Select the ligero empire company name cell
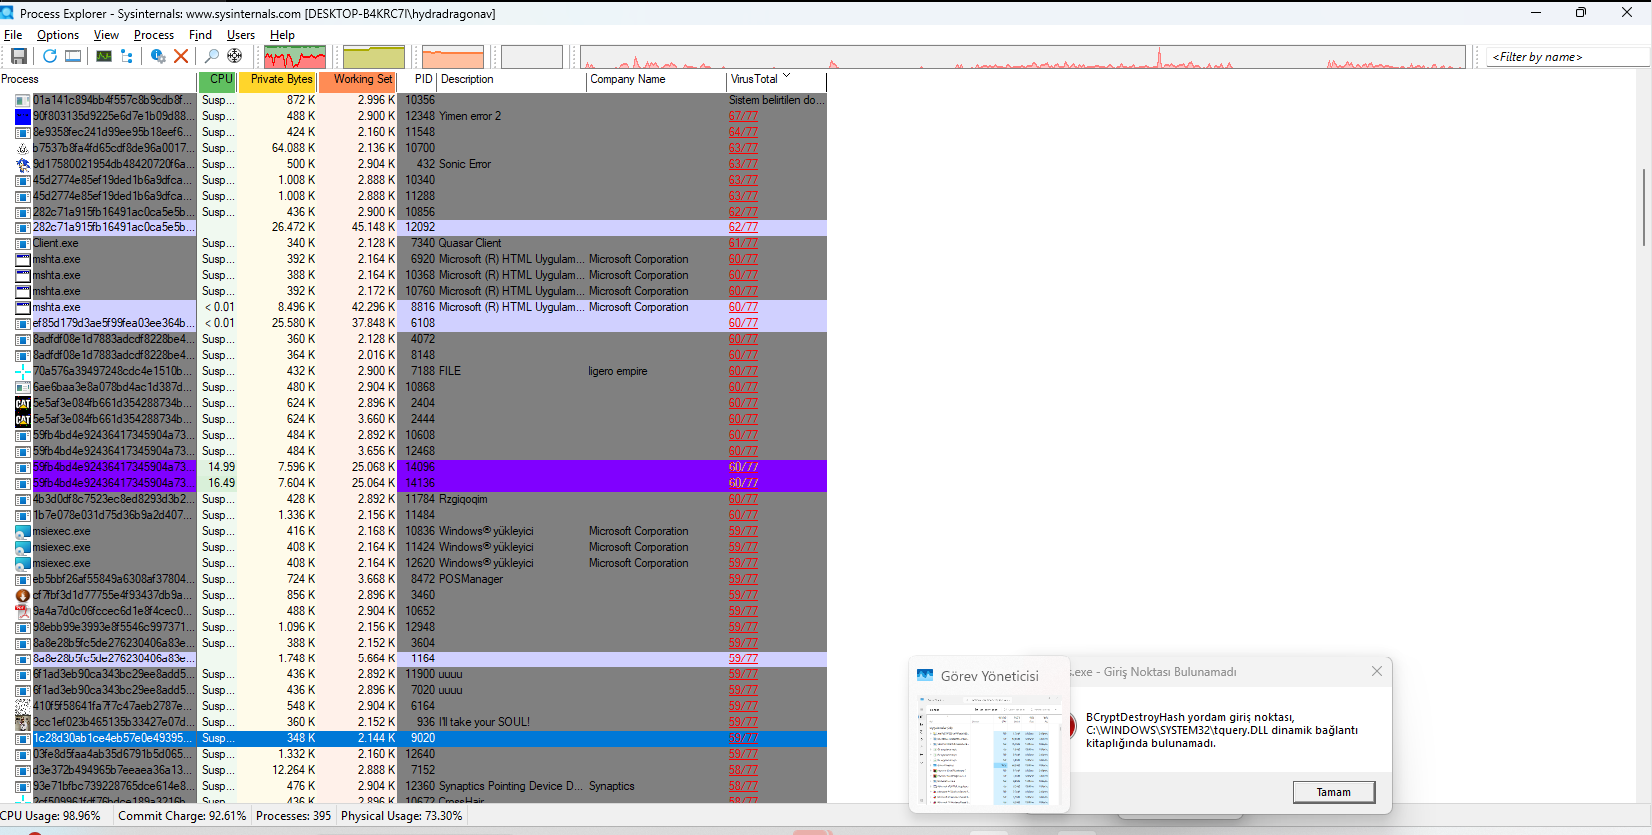The width and height of the screenshot is (1652, 835). pyautogui.click(x=618, y=371)
